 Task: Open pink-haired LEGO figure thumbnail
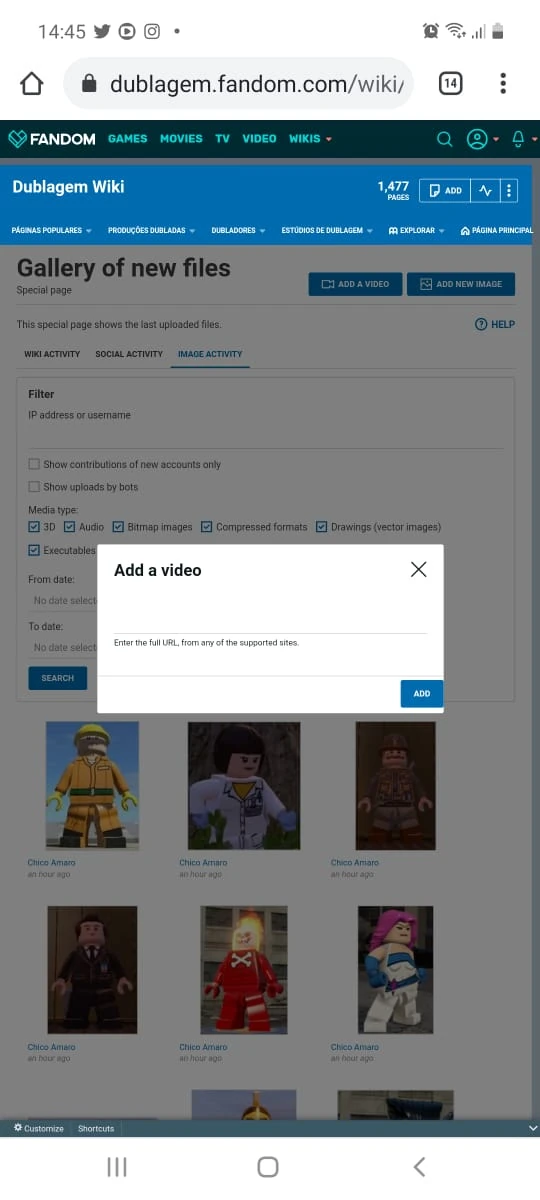tap(395, 970)
